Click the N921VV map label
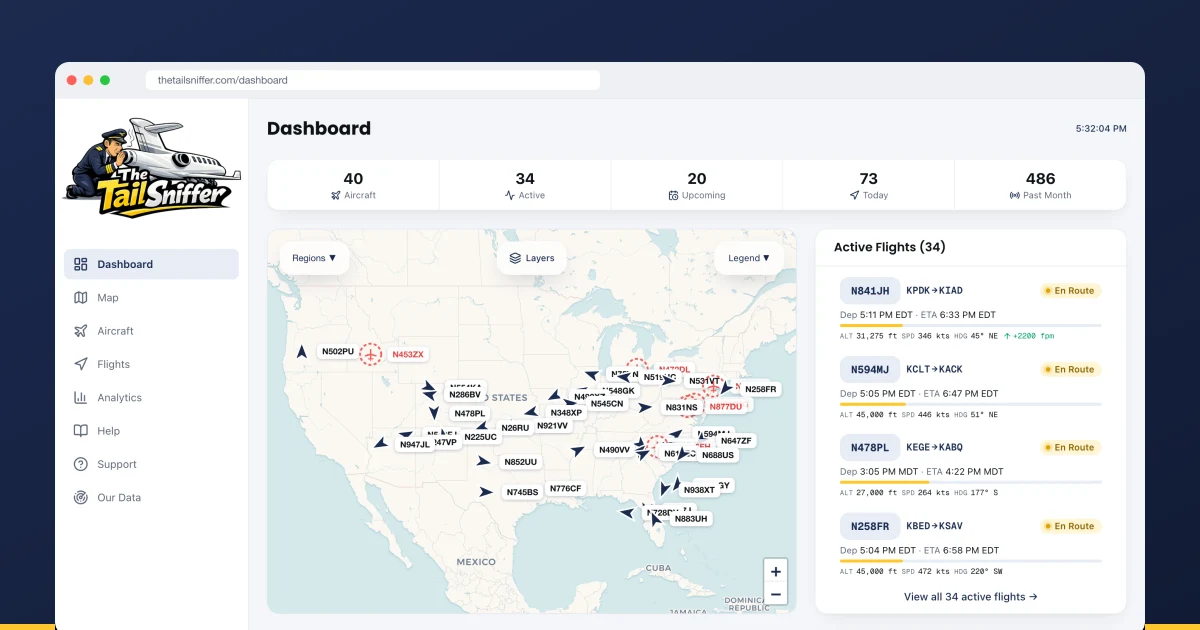Image resolution: width=1200 pixels, height=630 pixels. (552, 425)
